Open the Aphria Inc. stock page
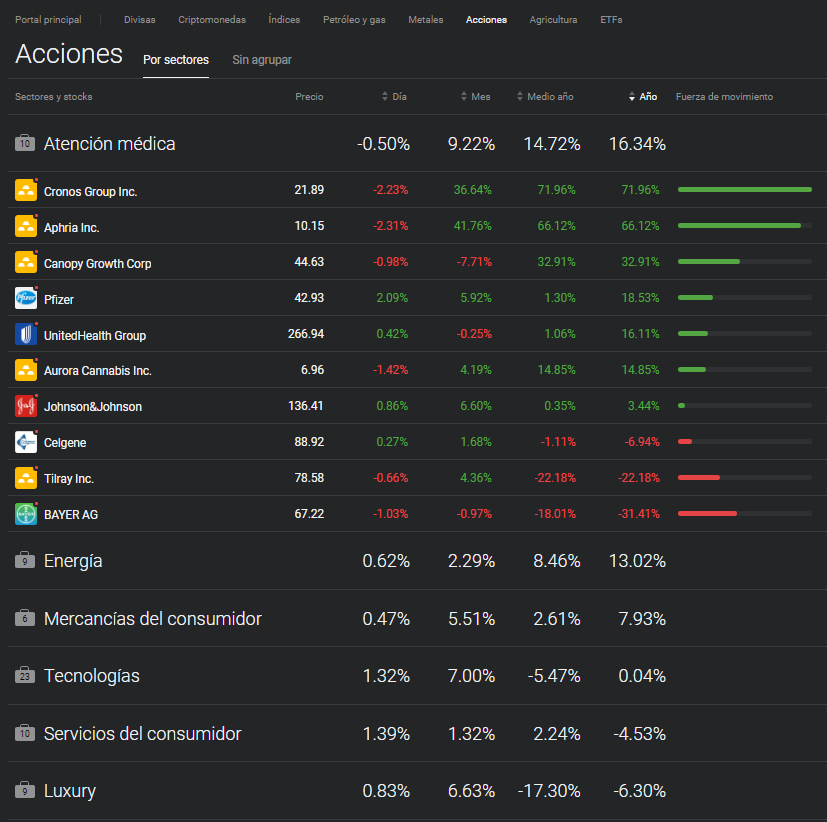Screen dimensions: 827x822 tap(71, 227)
